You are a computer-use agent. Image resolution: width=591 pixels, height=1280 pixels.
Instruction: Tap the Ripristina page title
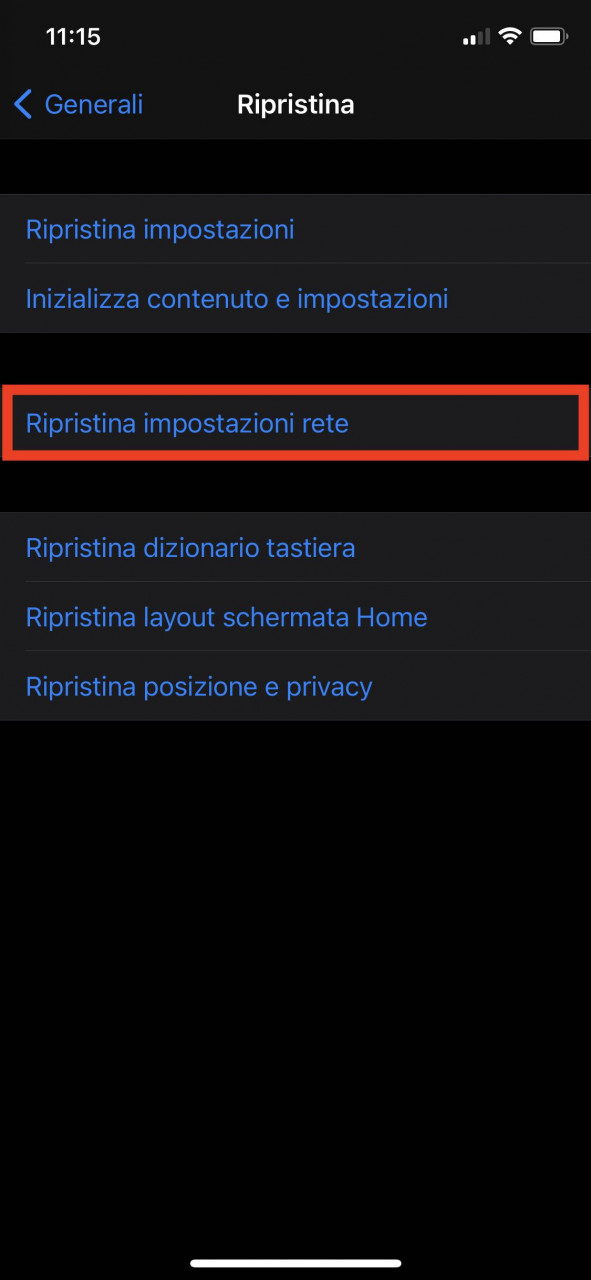(x=296, y=104)
